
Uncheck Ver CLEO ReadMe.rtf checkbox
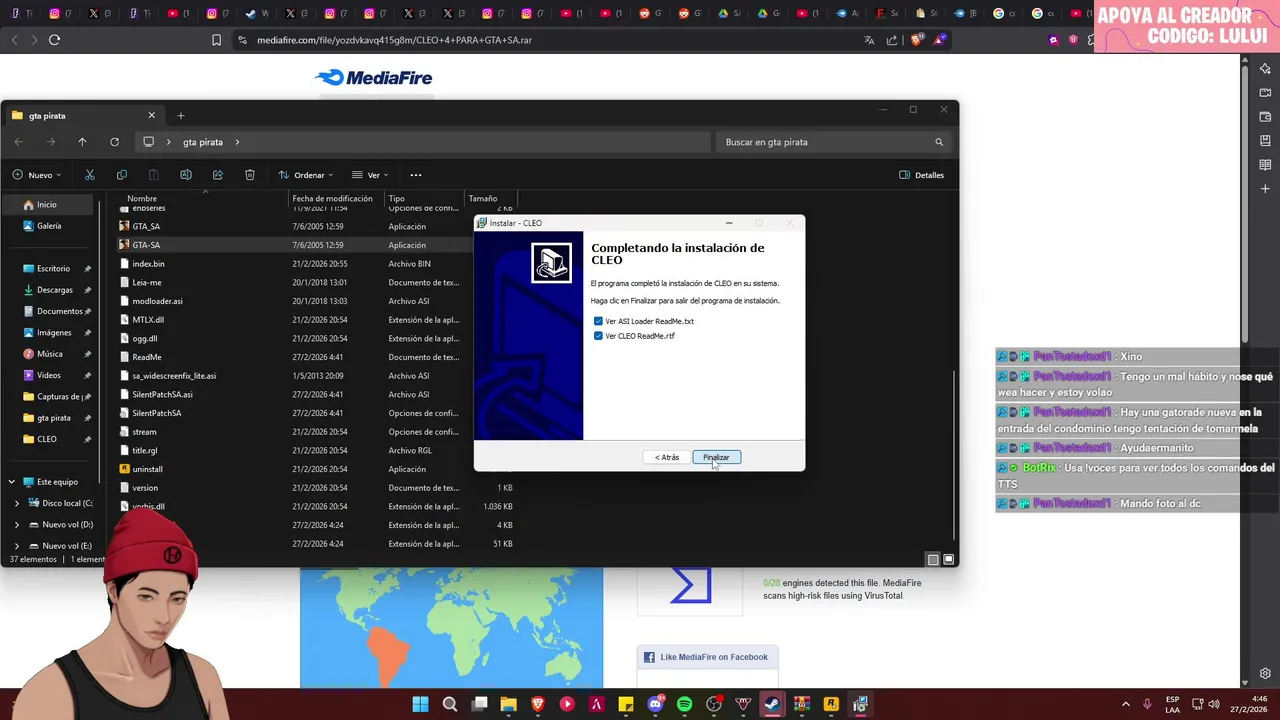point(598,336)
